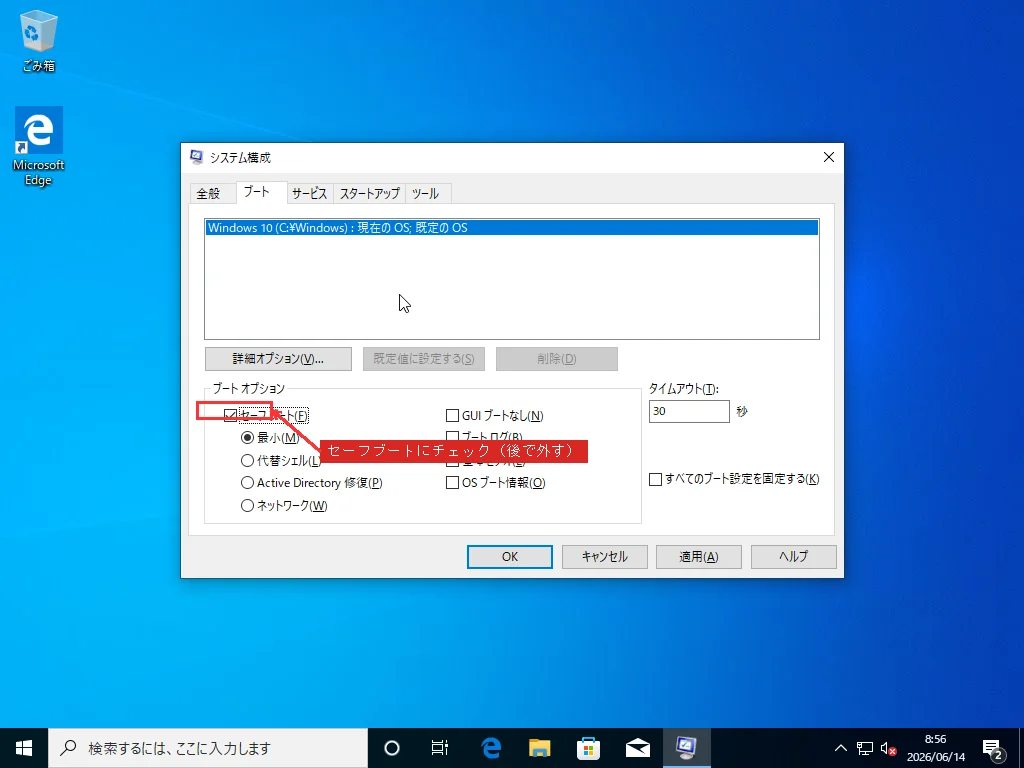Screen dimensions: 1024x768
Task: Open the Windows Start menu
Action: [x=24, y=748]
